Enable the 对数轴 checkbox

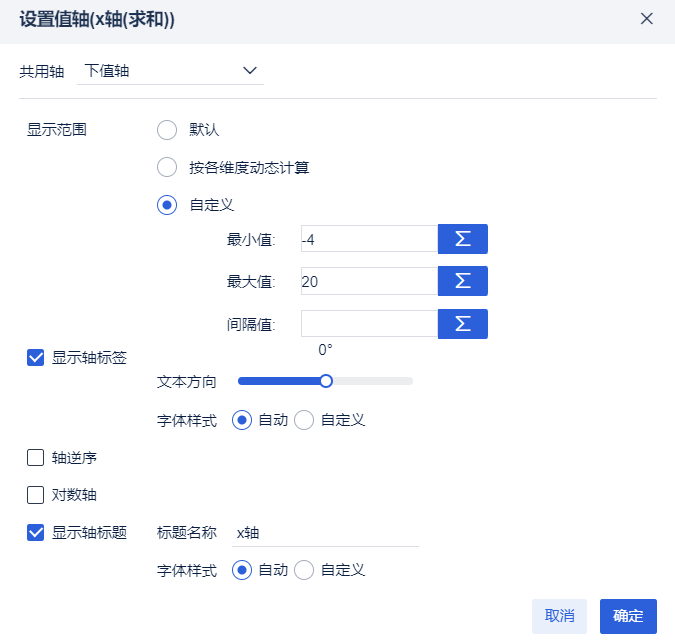pos(35,495)
